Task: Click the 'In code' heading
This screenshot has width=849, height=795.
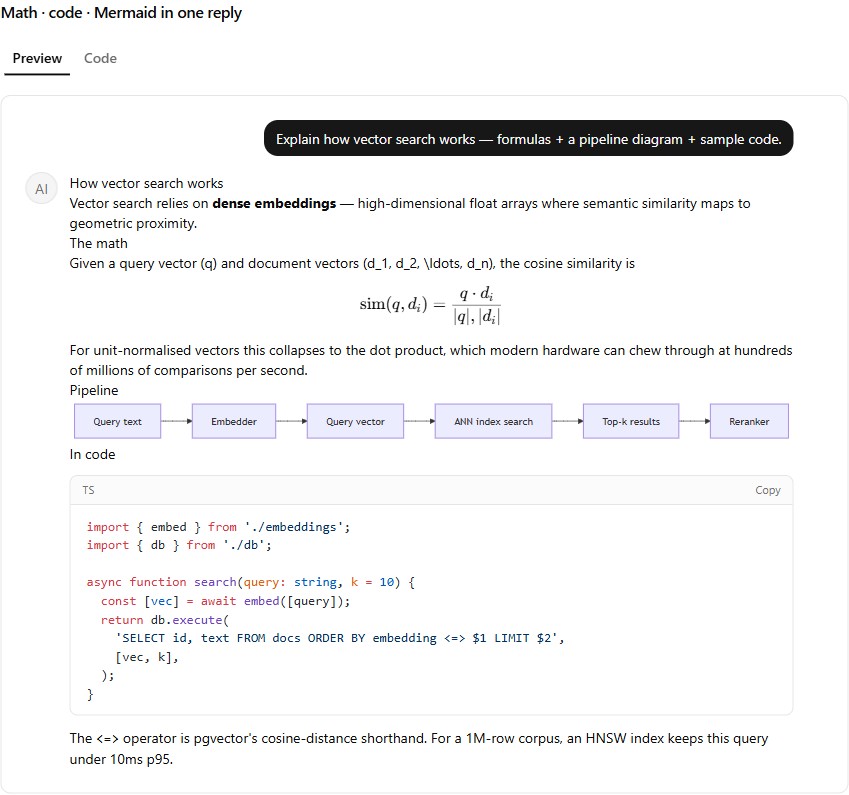Action: [93, 454]
